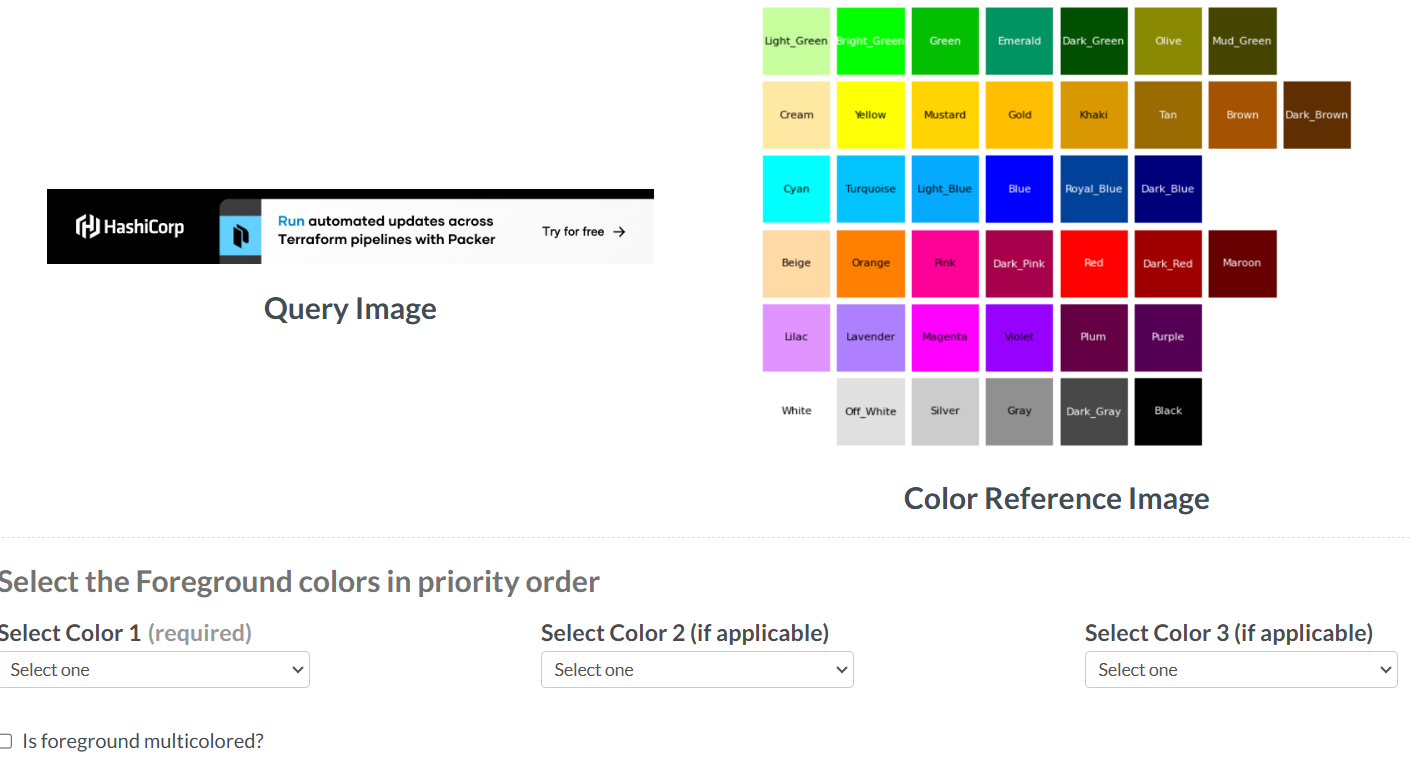Image resolution: width=1422 pixels, height=760 pixels.
Task: Click the 'Query Image' heading
Action: [x=350, y=309]
